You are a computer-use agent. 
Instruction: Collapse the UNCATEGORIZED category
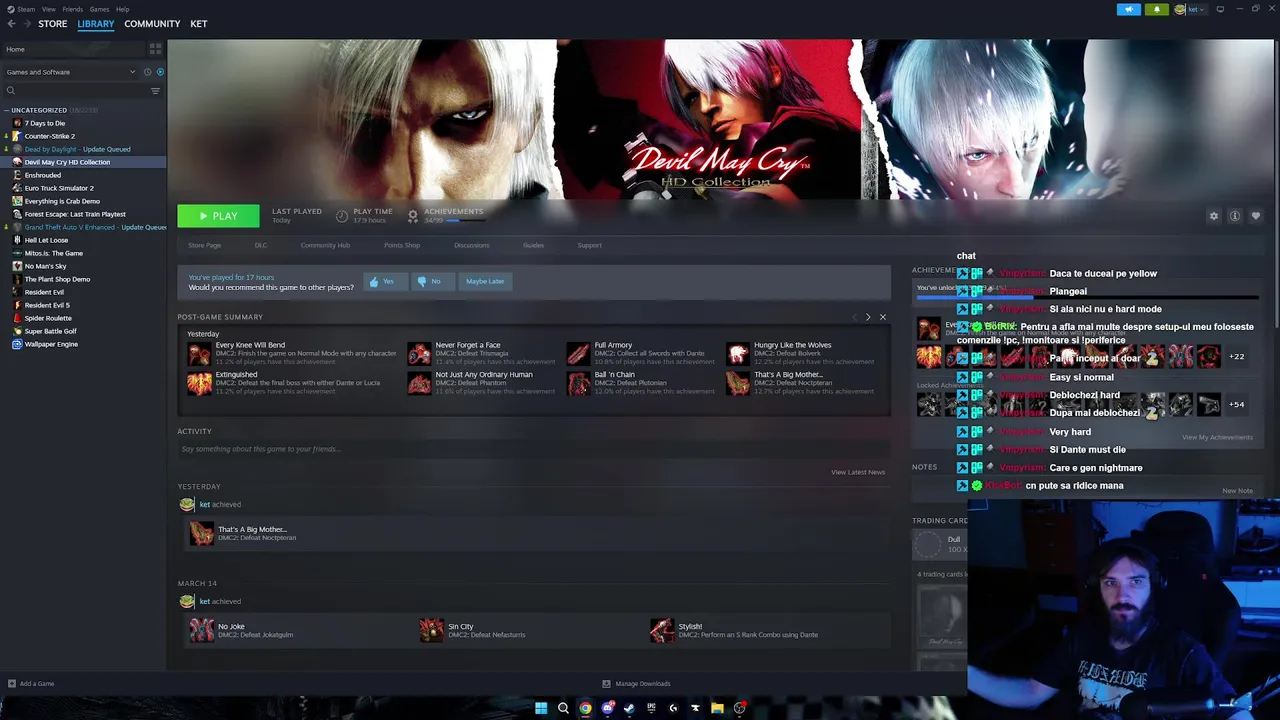tap(38, 110)
